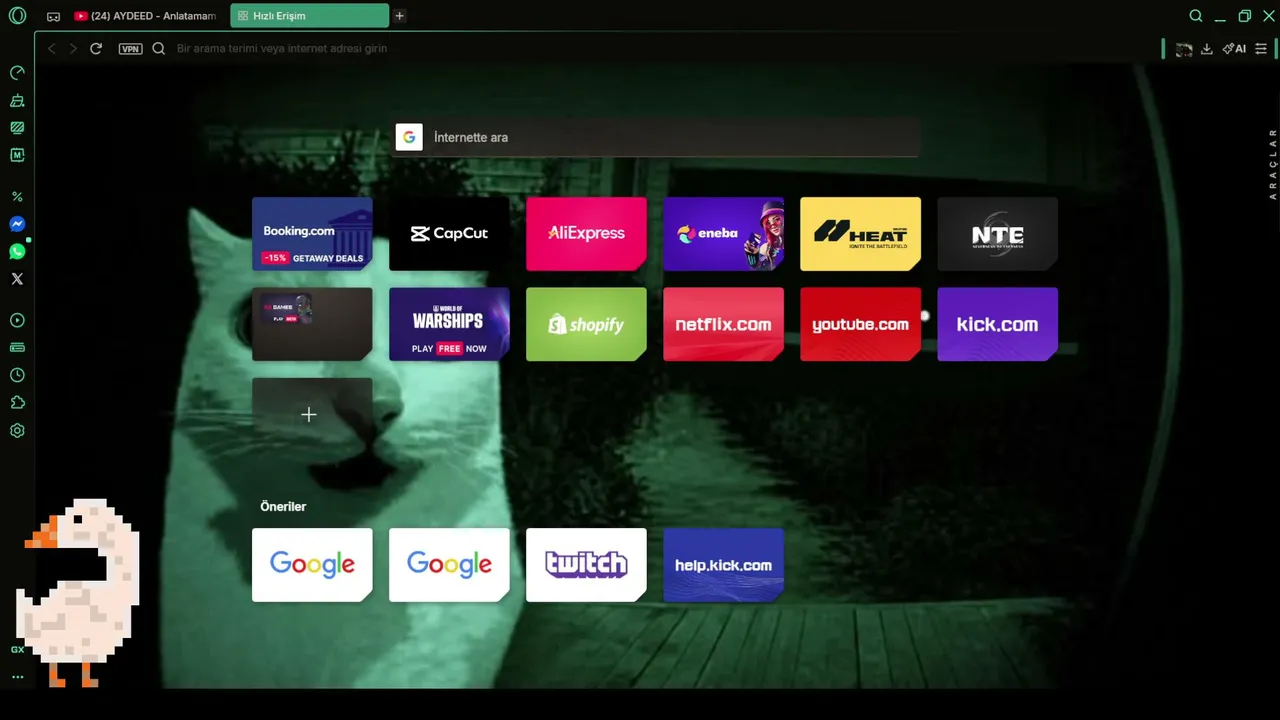
Task: Open the NTE speed dial tile
Action: pos(997,233)
